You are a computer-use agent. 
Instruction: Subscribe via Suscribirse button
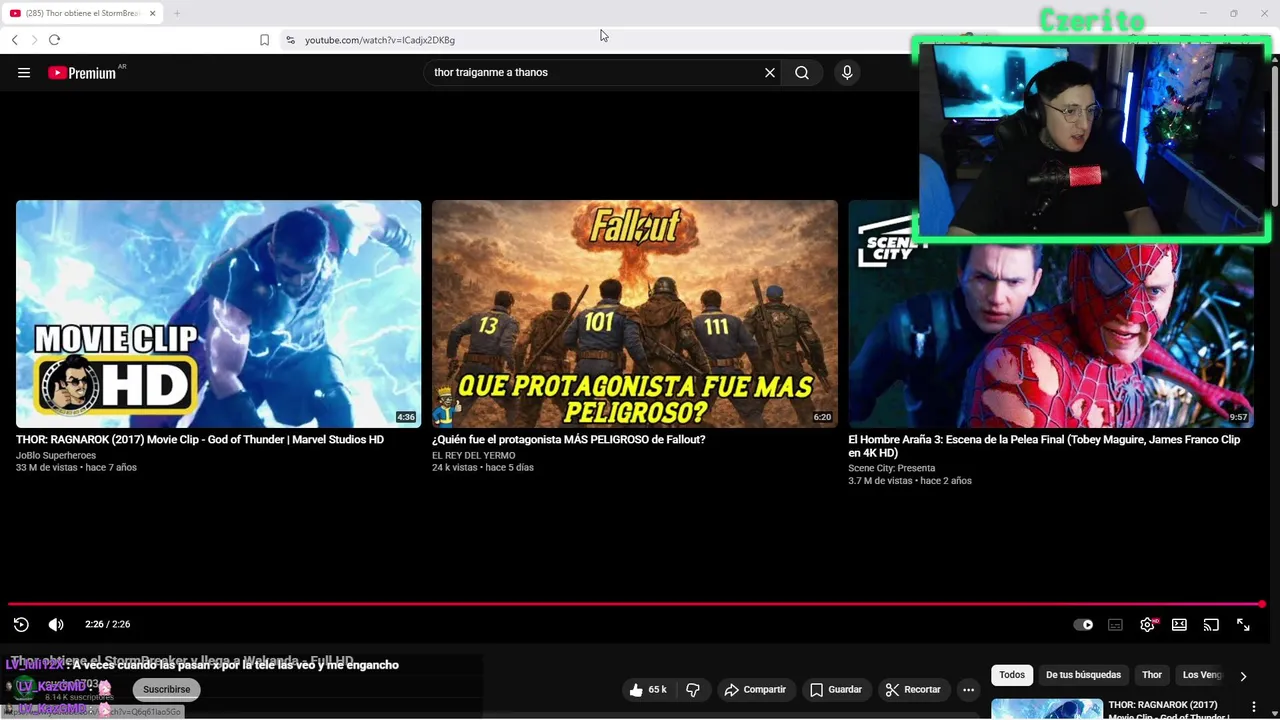(166, 689)
